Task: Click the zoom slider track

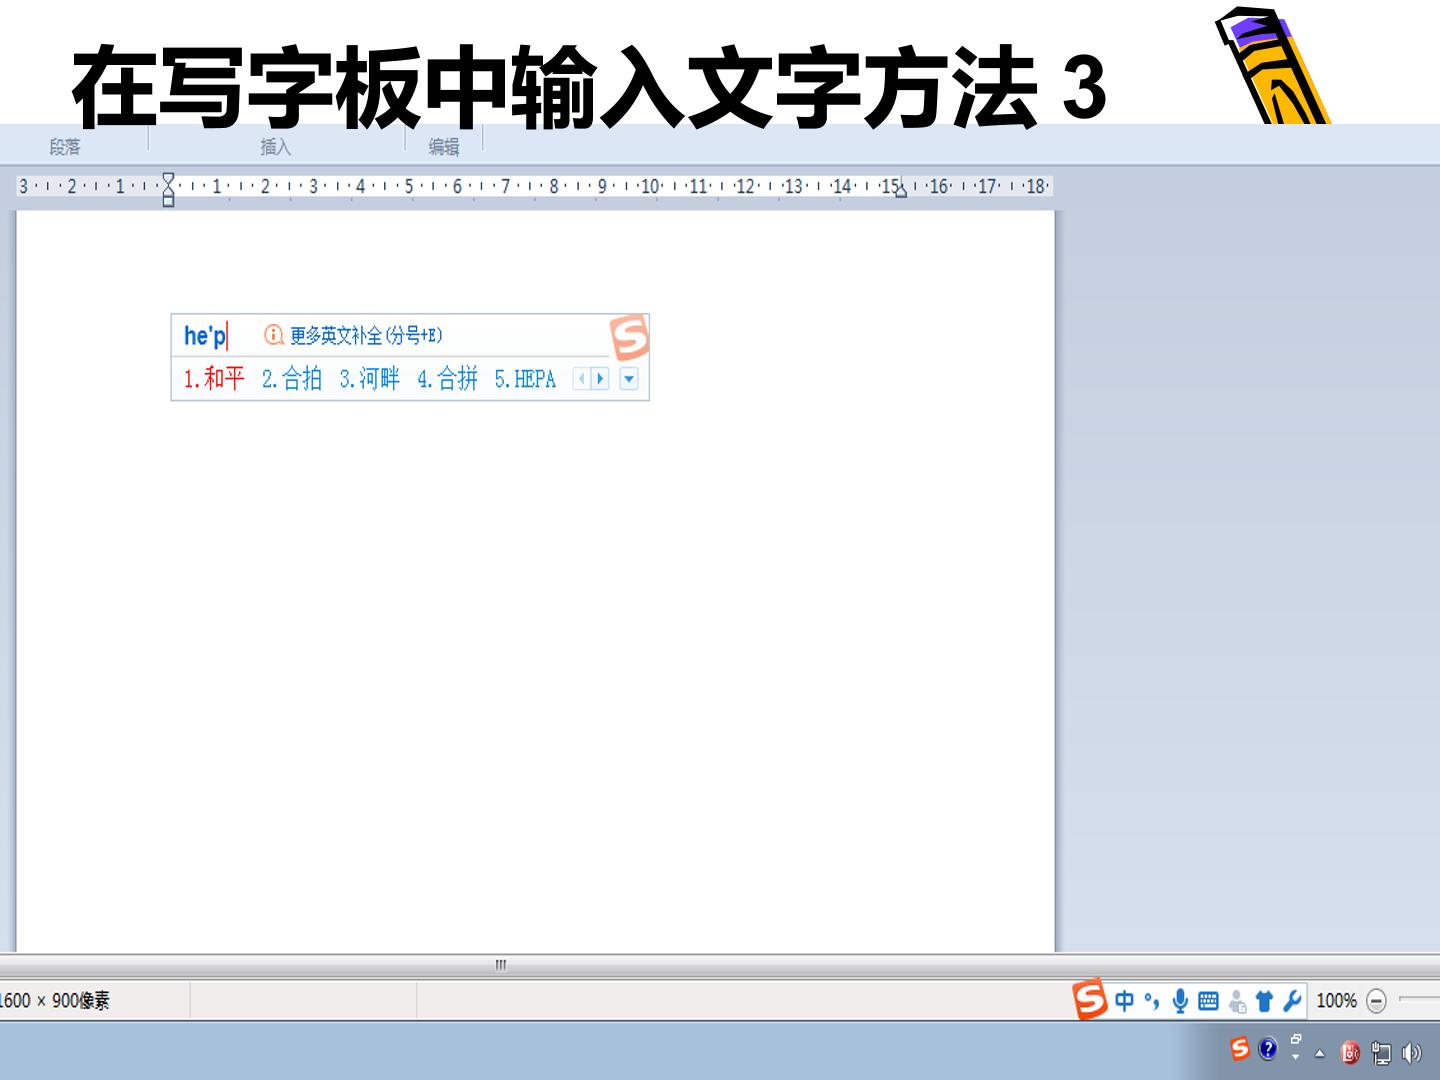Action: tap(1420, 1000)
